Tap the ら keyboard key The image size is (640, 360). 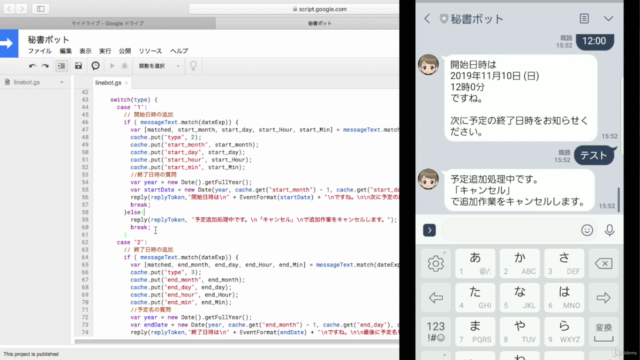pyautogui.click(x=564, y=331)
